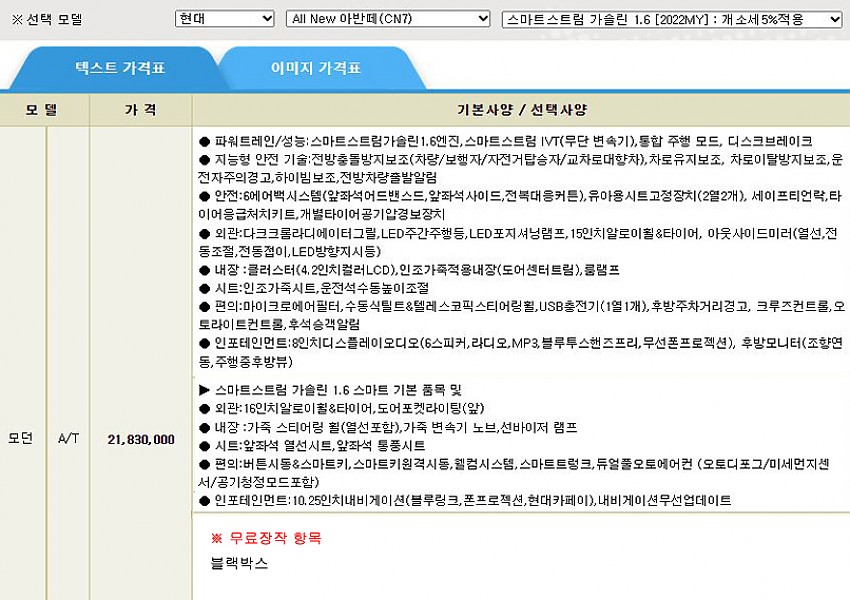Switch to the 이미지 가격표 tab
The width and height of the screenshot is (850, 600).
point(316,69)
